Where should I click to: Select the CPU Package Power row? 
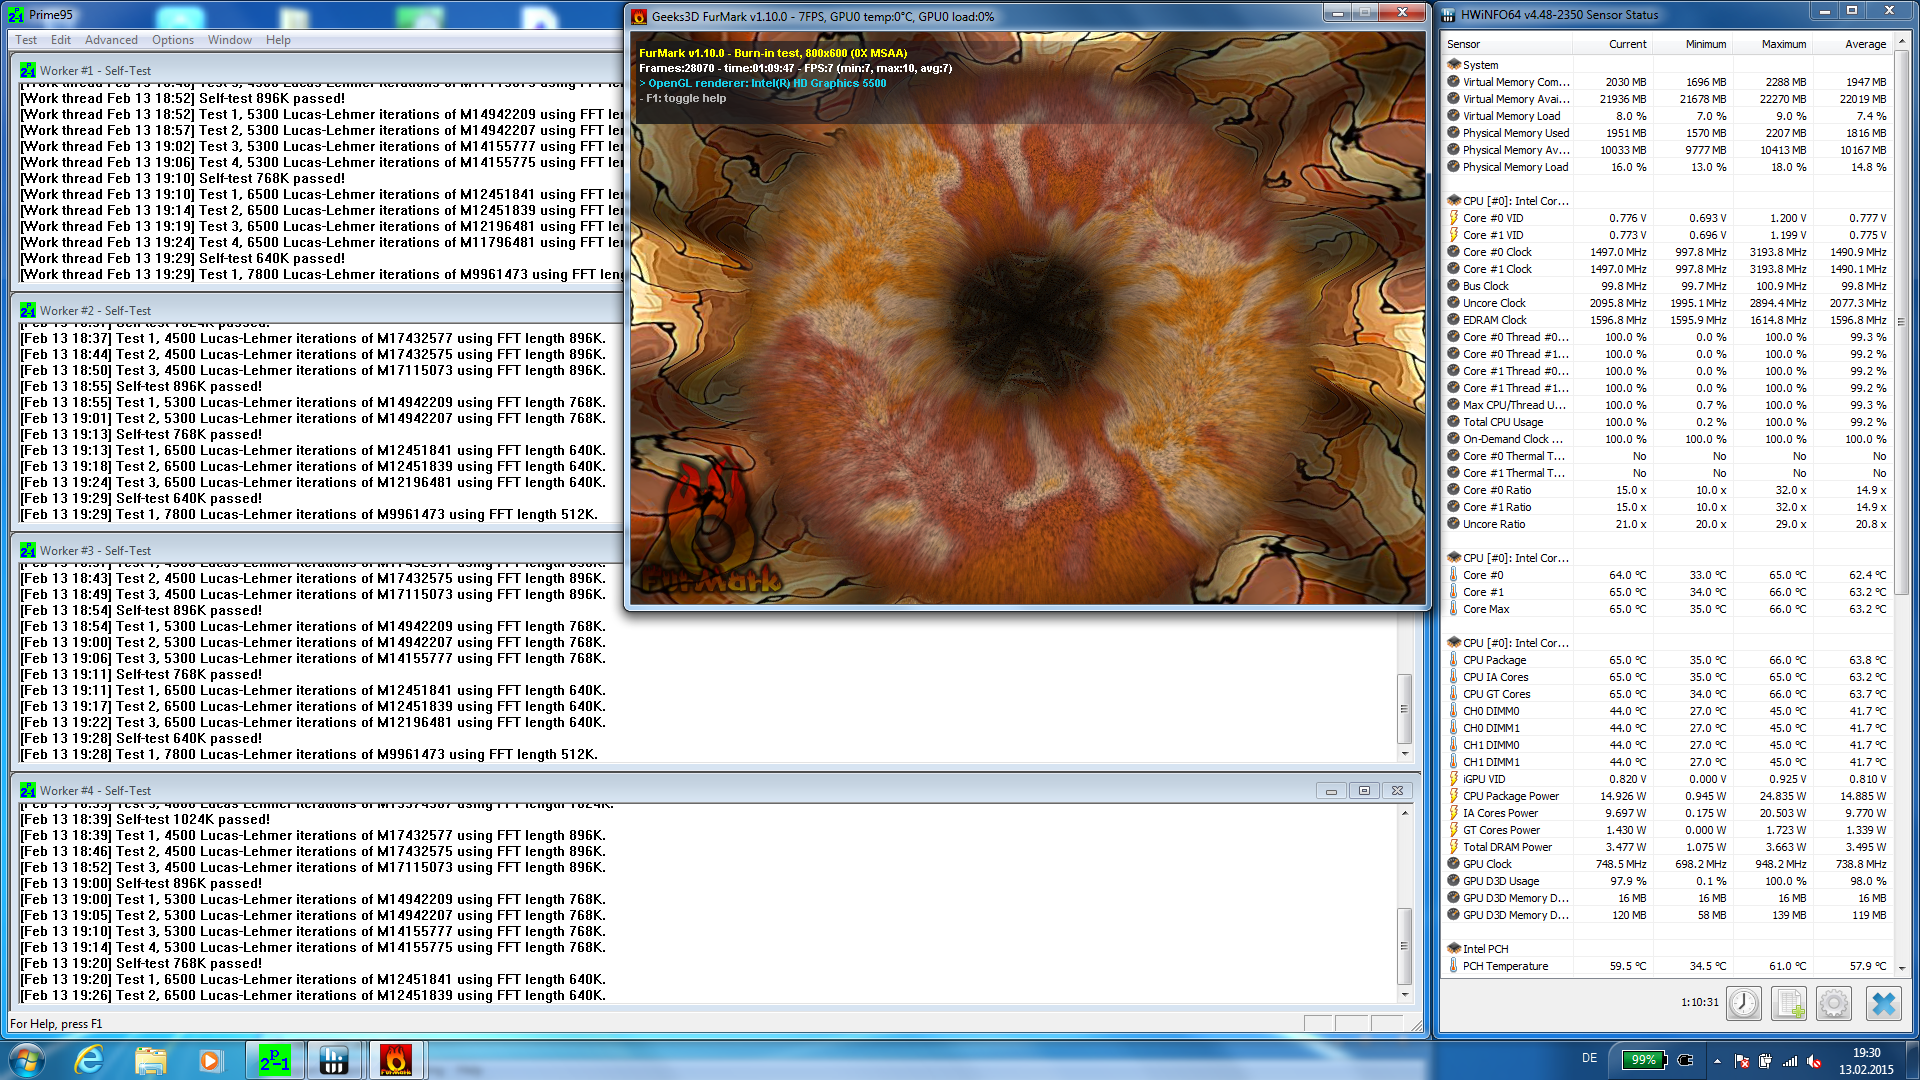pos(1668,796)
